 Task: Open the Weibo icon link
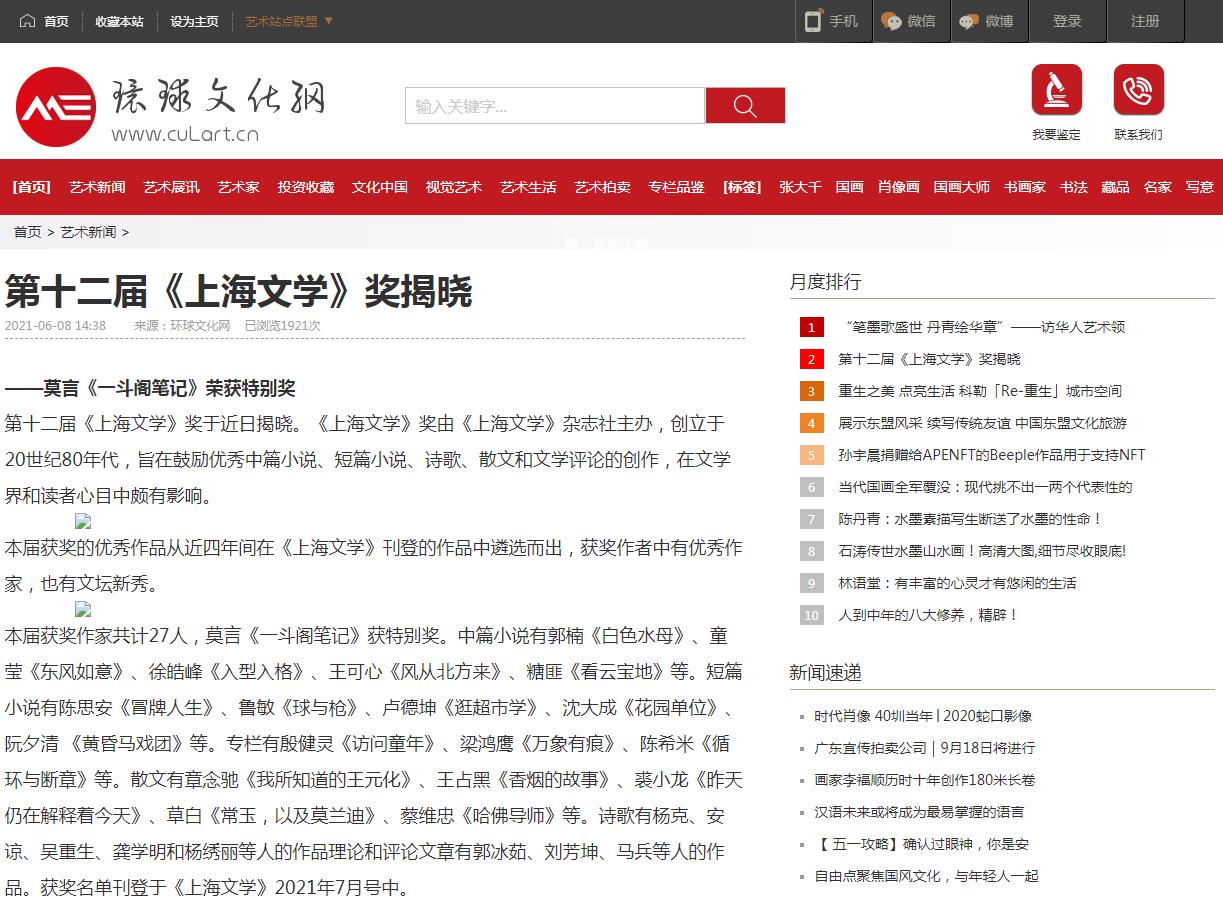[967, 21]
